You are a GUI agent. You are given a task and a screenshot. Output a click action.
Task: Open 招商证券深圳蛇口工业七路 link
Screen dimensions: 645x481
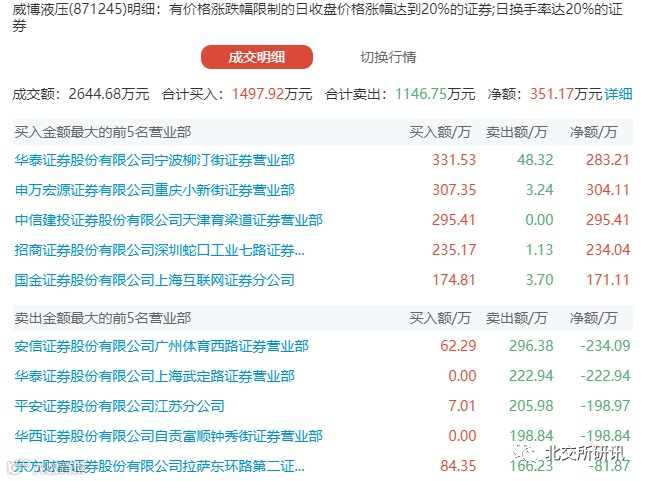160,250
